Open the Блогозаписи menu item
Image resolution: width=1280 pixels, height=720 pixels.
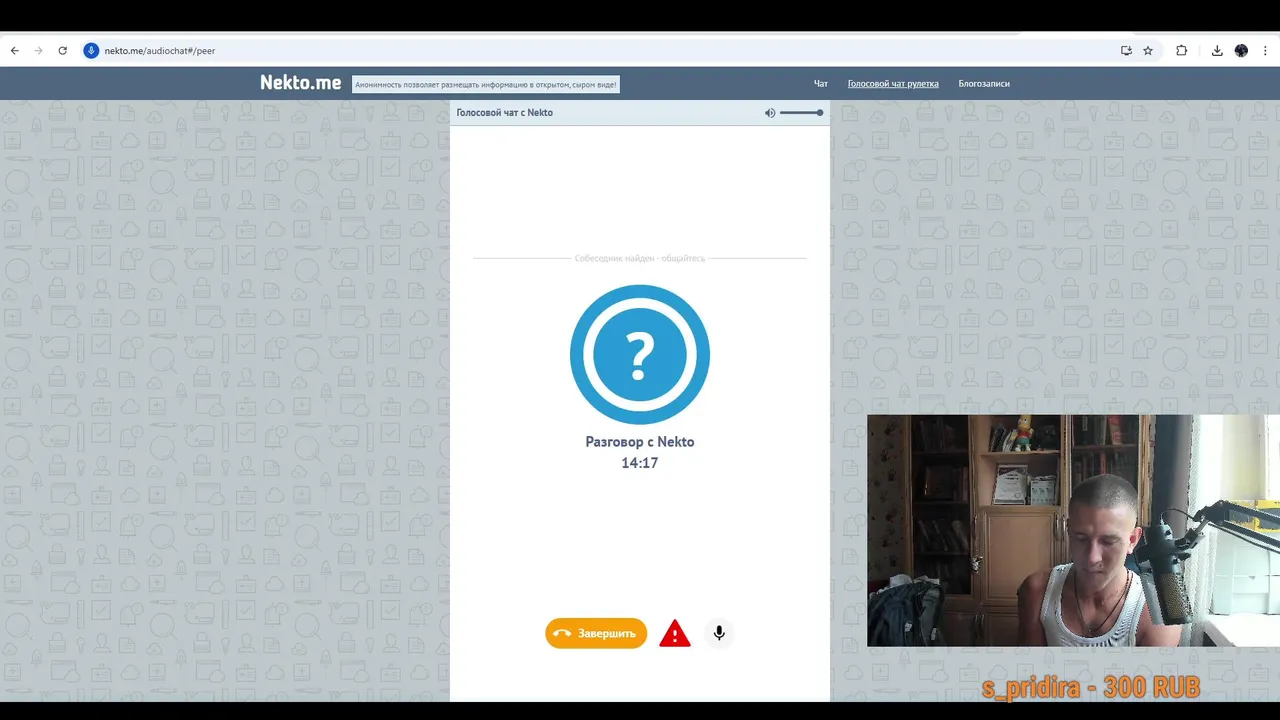pos(984,84)
